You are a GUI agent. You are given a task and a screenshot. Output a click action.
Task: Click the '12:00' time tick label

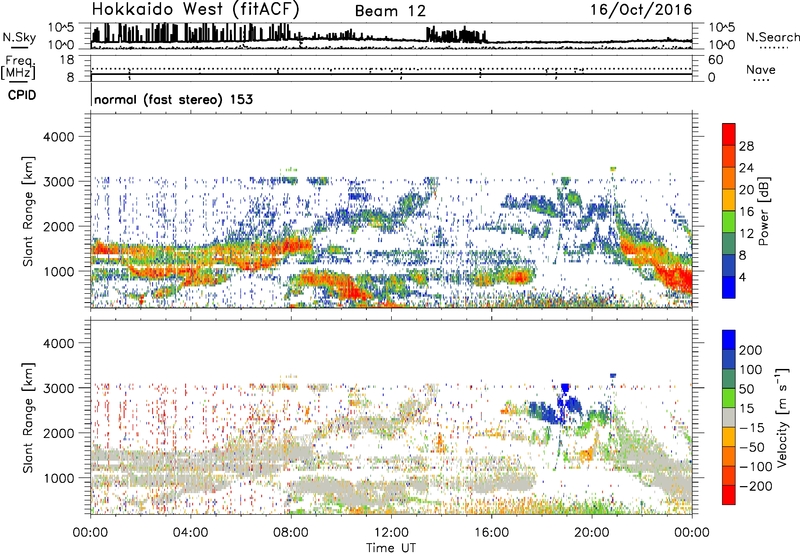tap(391, 533)
